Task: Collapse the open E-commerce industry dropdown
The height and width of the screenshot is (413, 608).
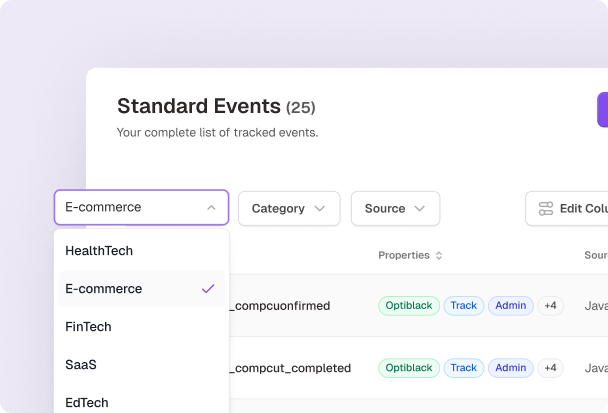Action: (142, 207)
